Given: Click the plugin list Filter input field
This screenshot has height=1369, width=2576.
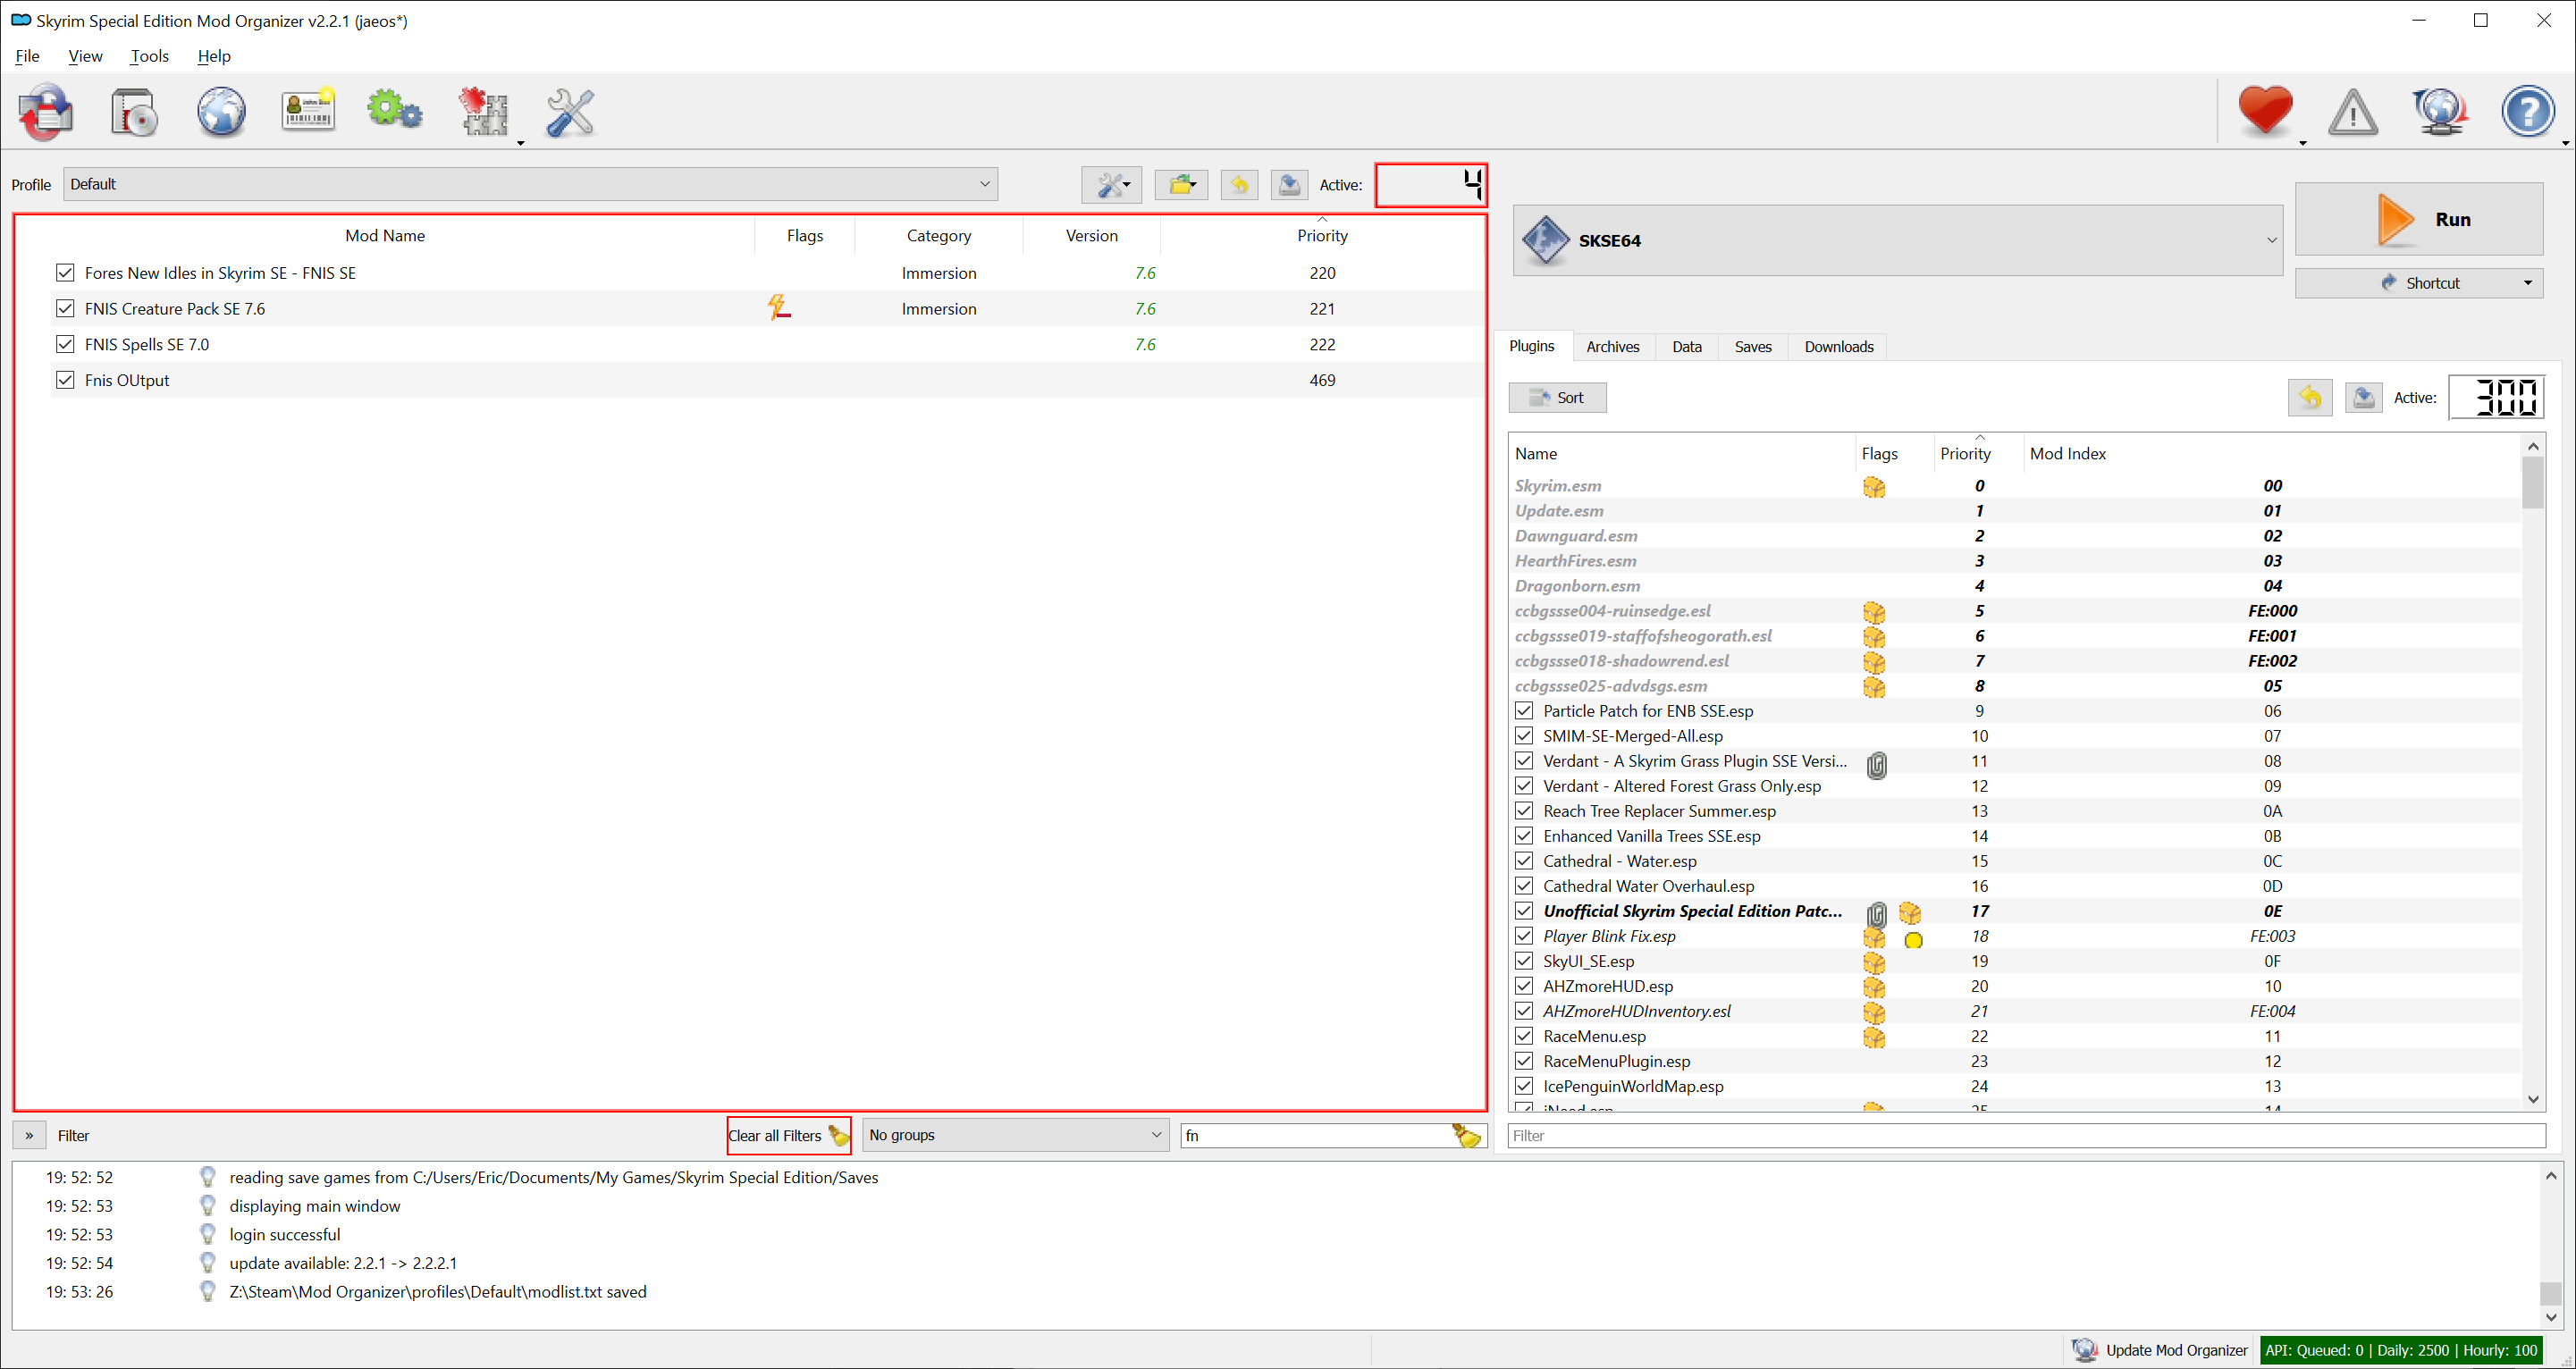Looking at the screenshot, I should 2027,1135.
